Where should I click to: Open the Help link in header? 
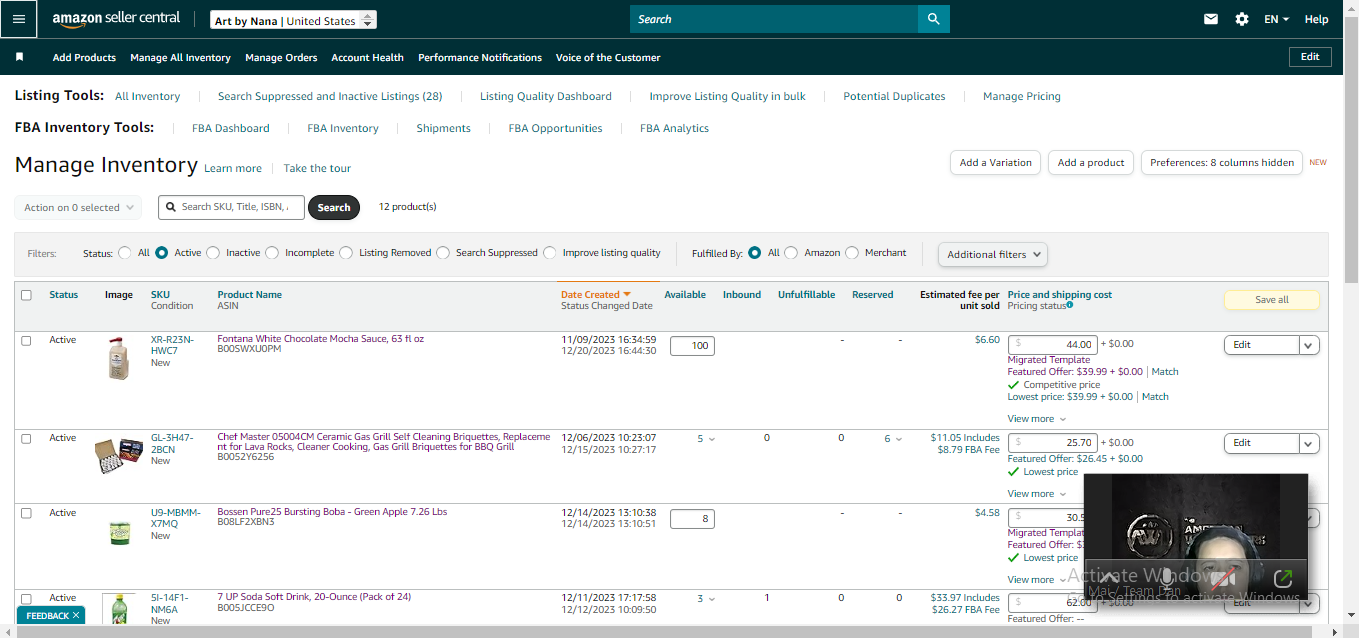click(1316, 19)
